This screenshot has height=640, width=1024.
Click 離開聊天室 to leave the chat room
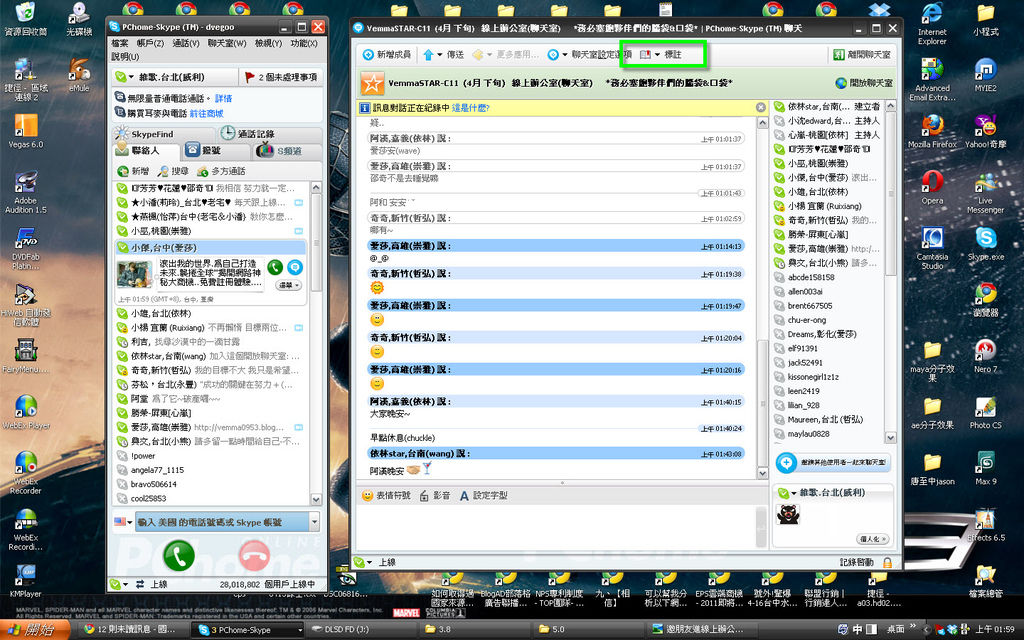(x=862, y=55)
